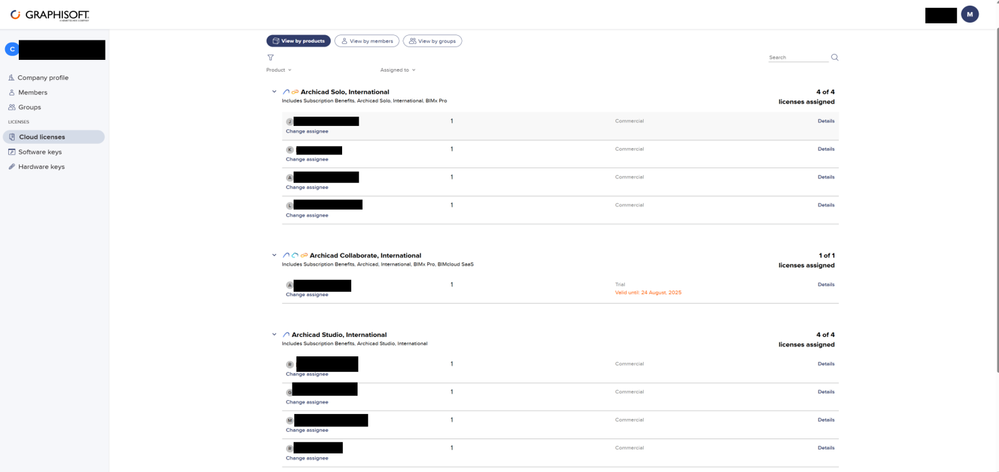Viewport: 999px width, 472px height.
Task: Click the search magnifier icon
Action: tap(835, 58)
